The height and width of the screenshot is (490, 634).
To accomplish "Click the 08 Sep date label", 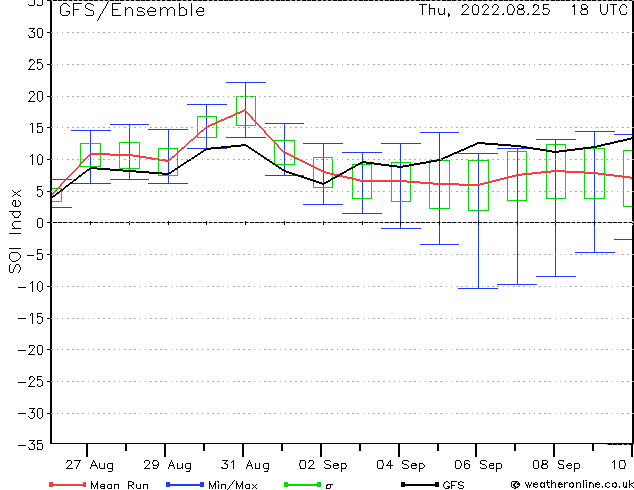I will click(x=556, y=465).
